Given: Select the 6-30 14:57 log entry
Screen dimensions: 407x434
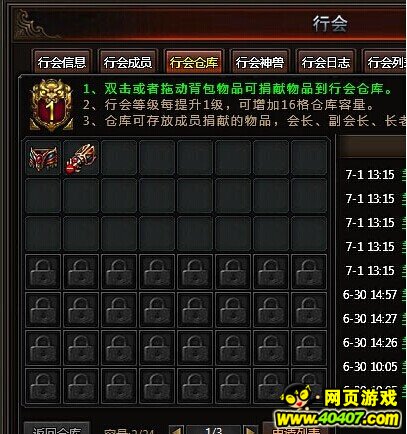Looking at the screenshot, I should tap(370, 294).
